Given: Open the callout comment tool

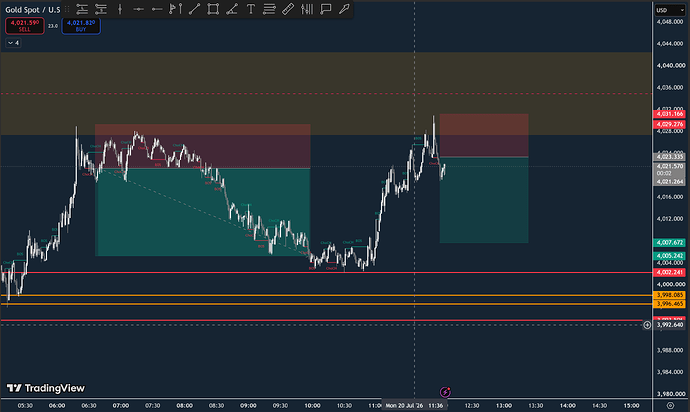Looking at the screenshot, I should [x=326, y=9].
